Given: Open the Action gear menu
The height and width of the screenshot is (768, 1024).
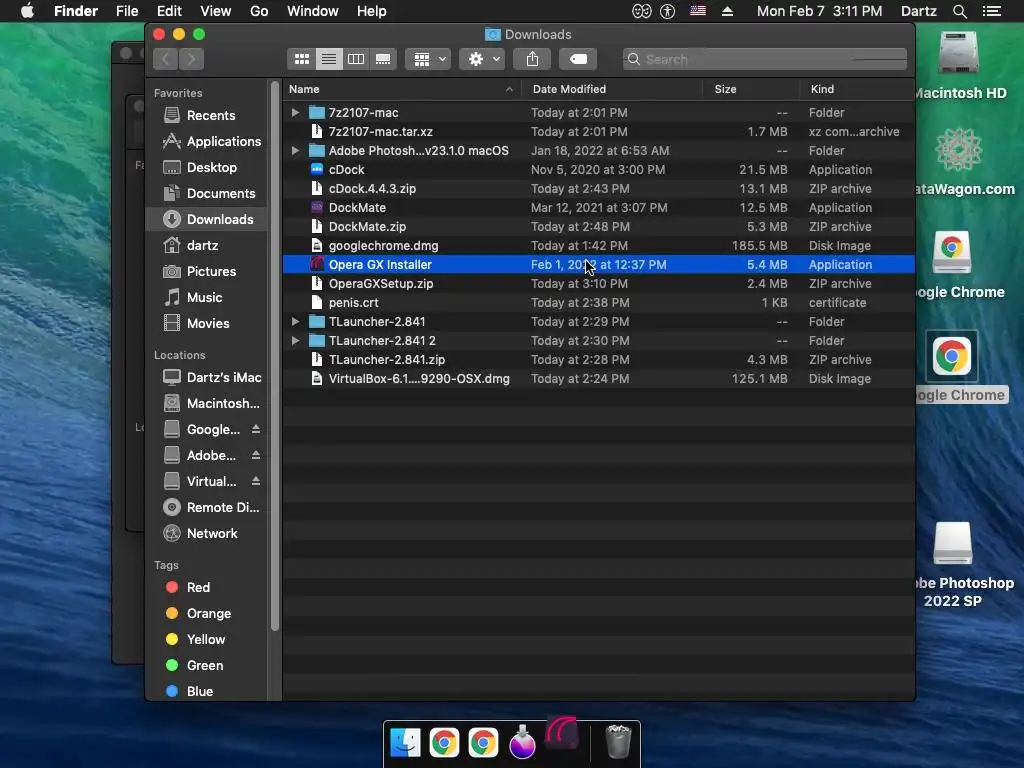Looking at the screenshot, I should coord(483,59).
